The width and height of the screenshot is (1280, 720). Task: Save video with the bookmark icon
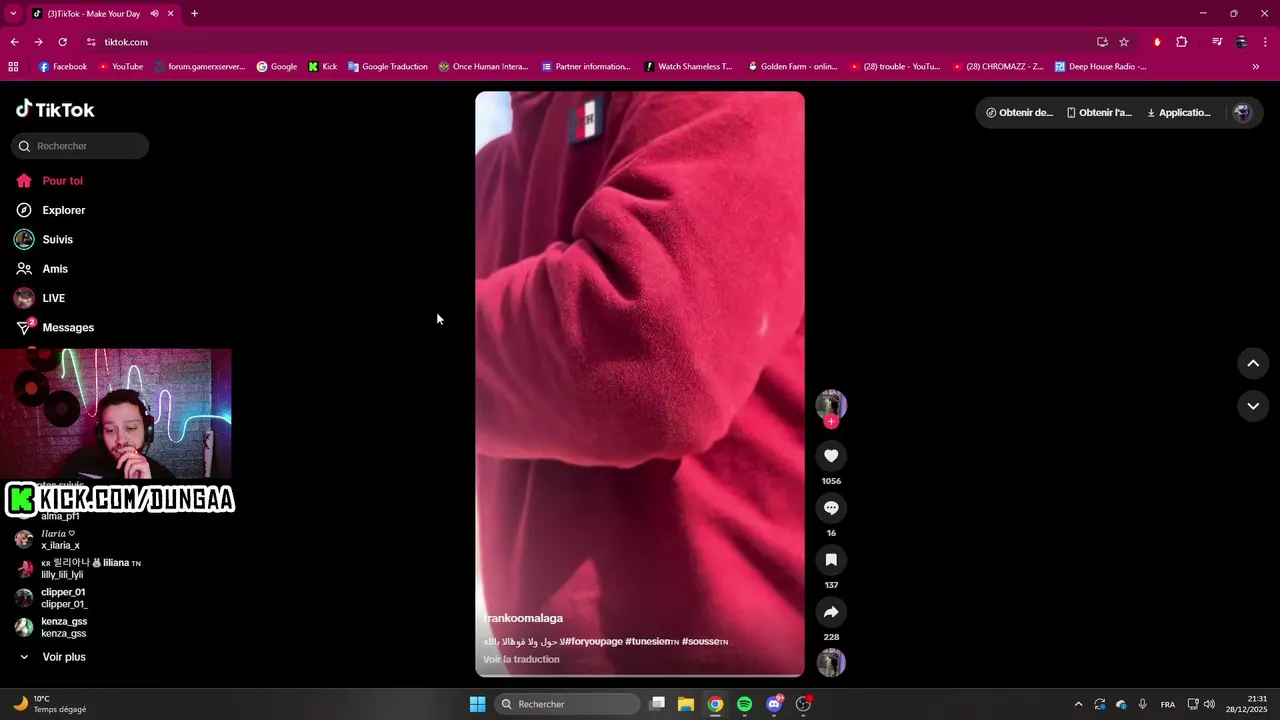[831, 560]
